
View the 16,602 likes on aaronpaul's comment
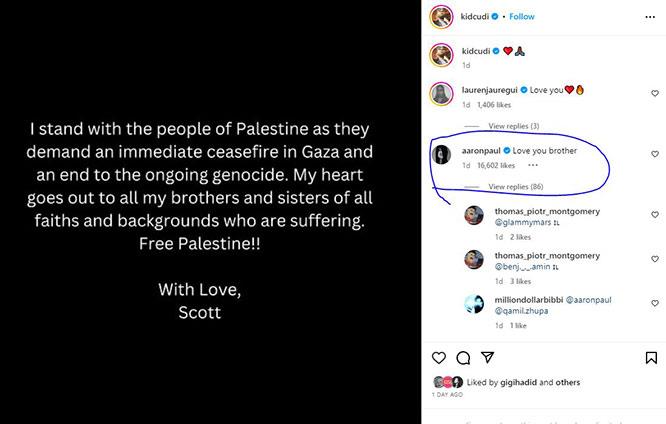tap(495, 165)
